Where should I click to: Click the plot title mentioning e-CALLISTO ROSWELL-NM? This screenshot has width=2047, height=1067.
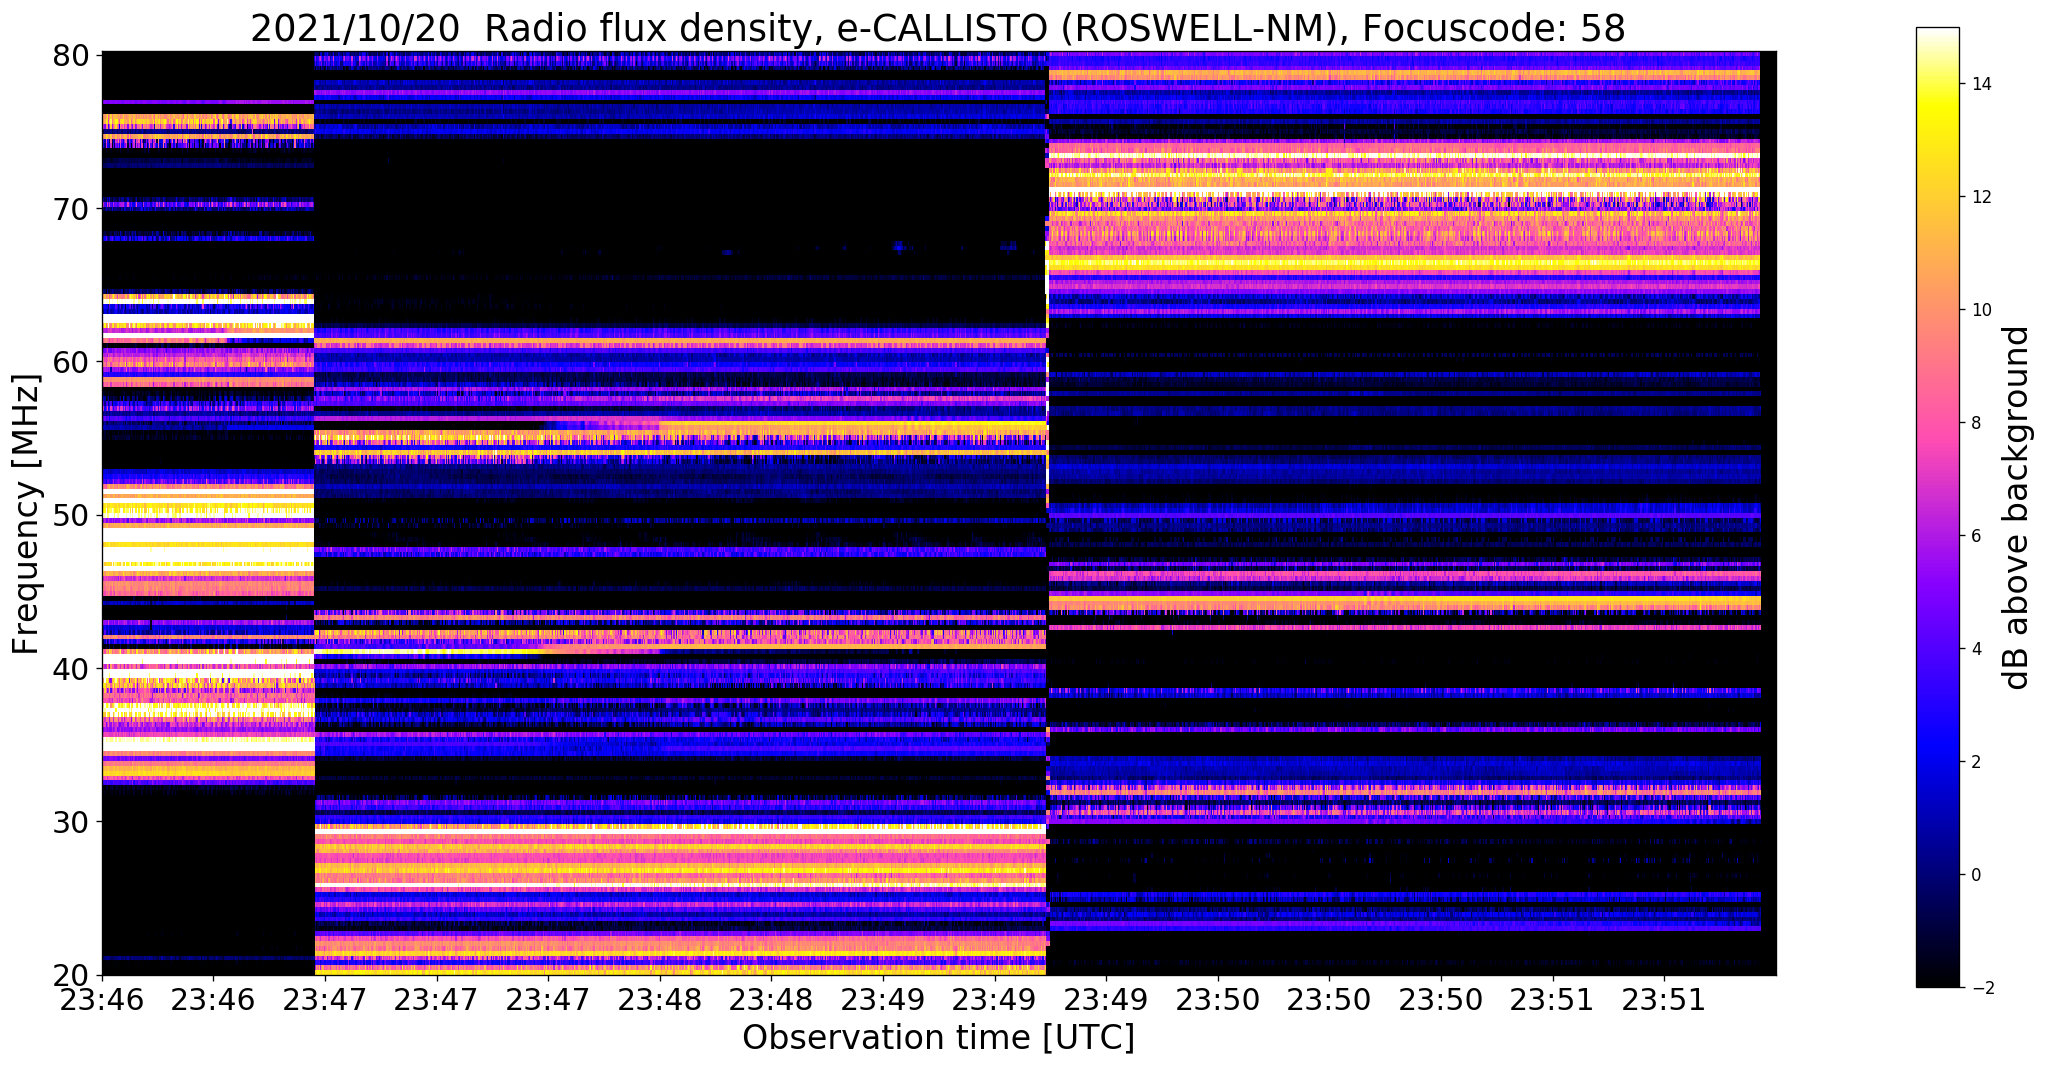[938, 28]
